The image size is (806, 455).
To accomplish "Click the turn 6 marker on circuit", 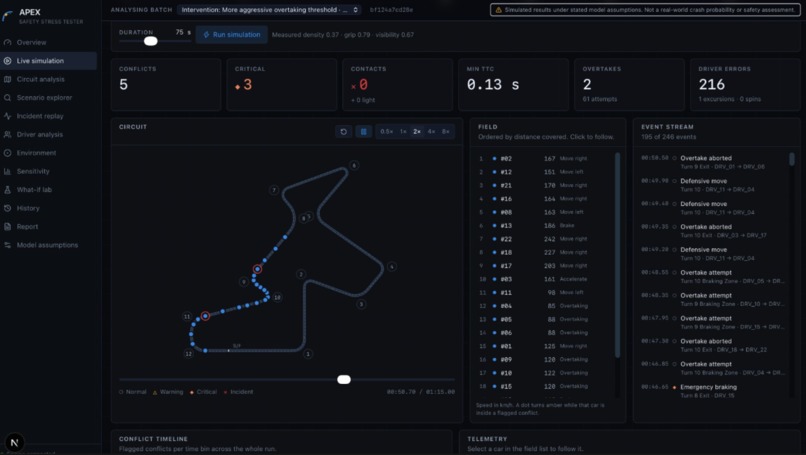I will (x=354, y=165).
